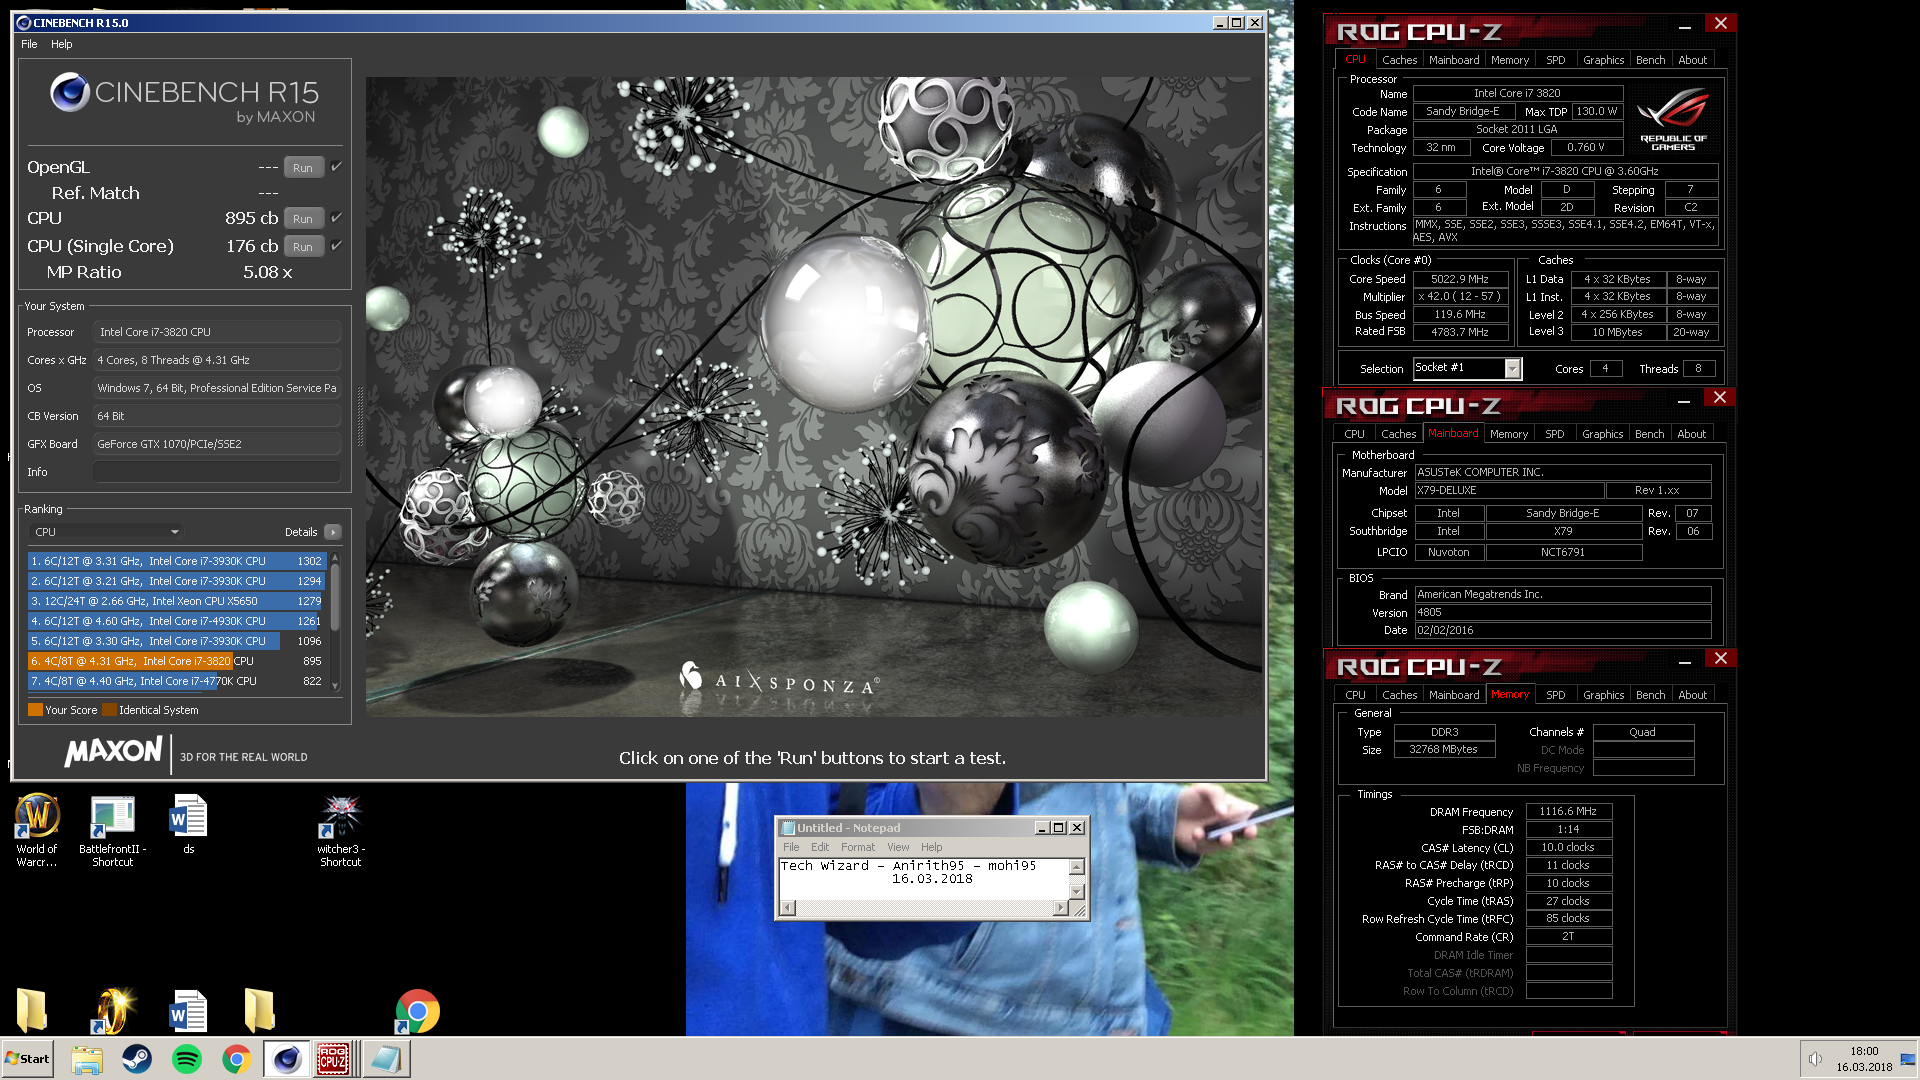Image resolution: width=1920 pixels, height=1080 pixels.
Task: Click the Republic of Gamers logo in CPU-Z
Action: 1673,119
